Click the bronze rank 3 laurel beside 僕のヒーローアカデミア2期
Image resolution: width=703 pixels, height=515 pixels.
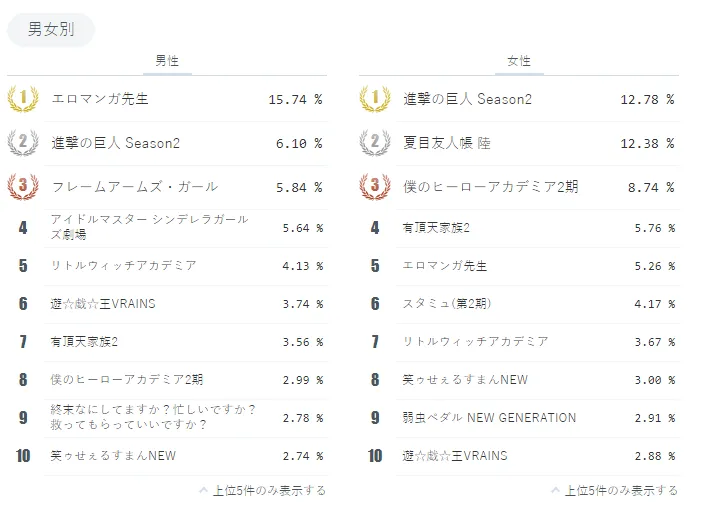point(375,186)
